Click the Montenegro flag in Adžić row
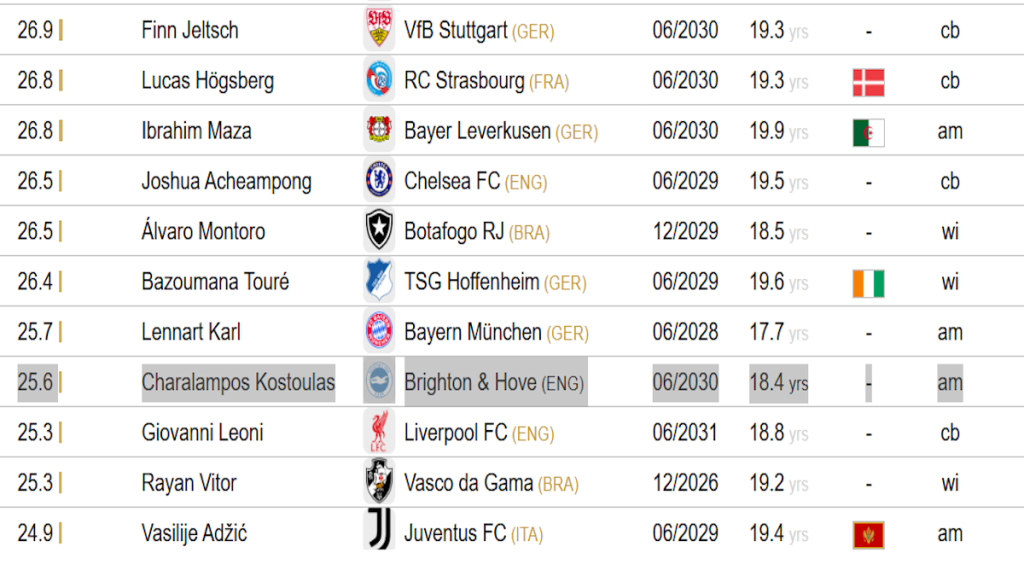The width and height of the screenshot is (1024, 576). [868, 534]
